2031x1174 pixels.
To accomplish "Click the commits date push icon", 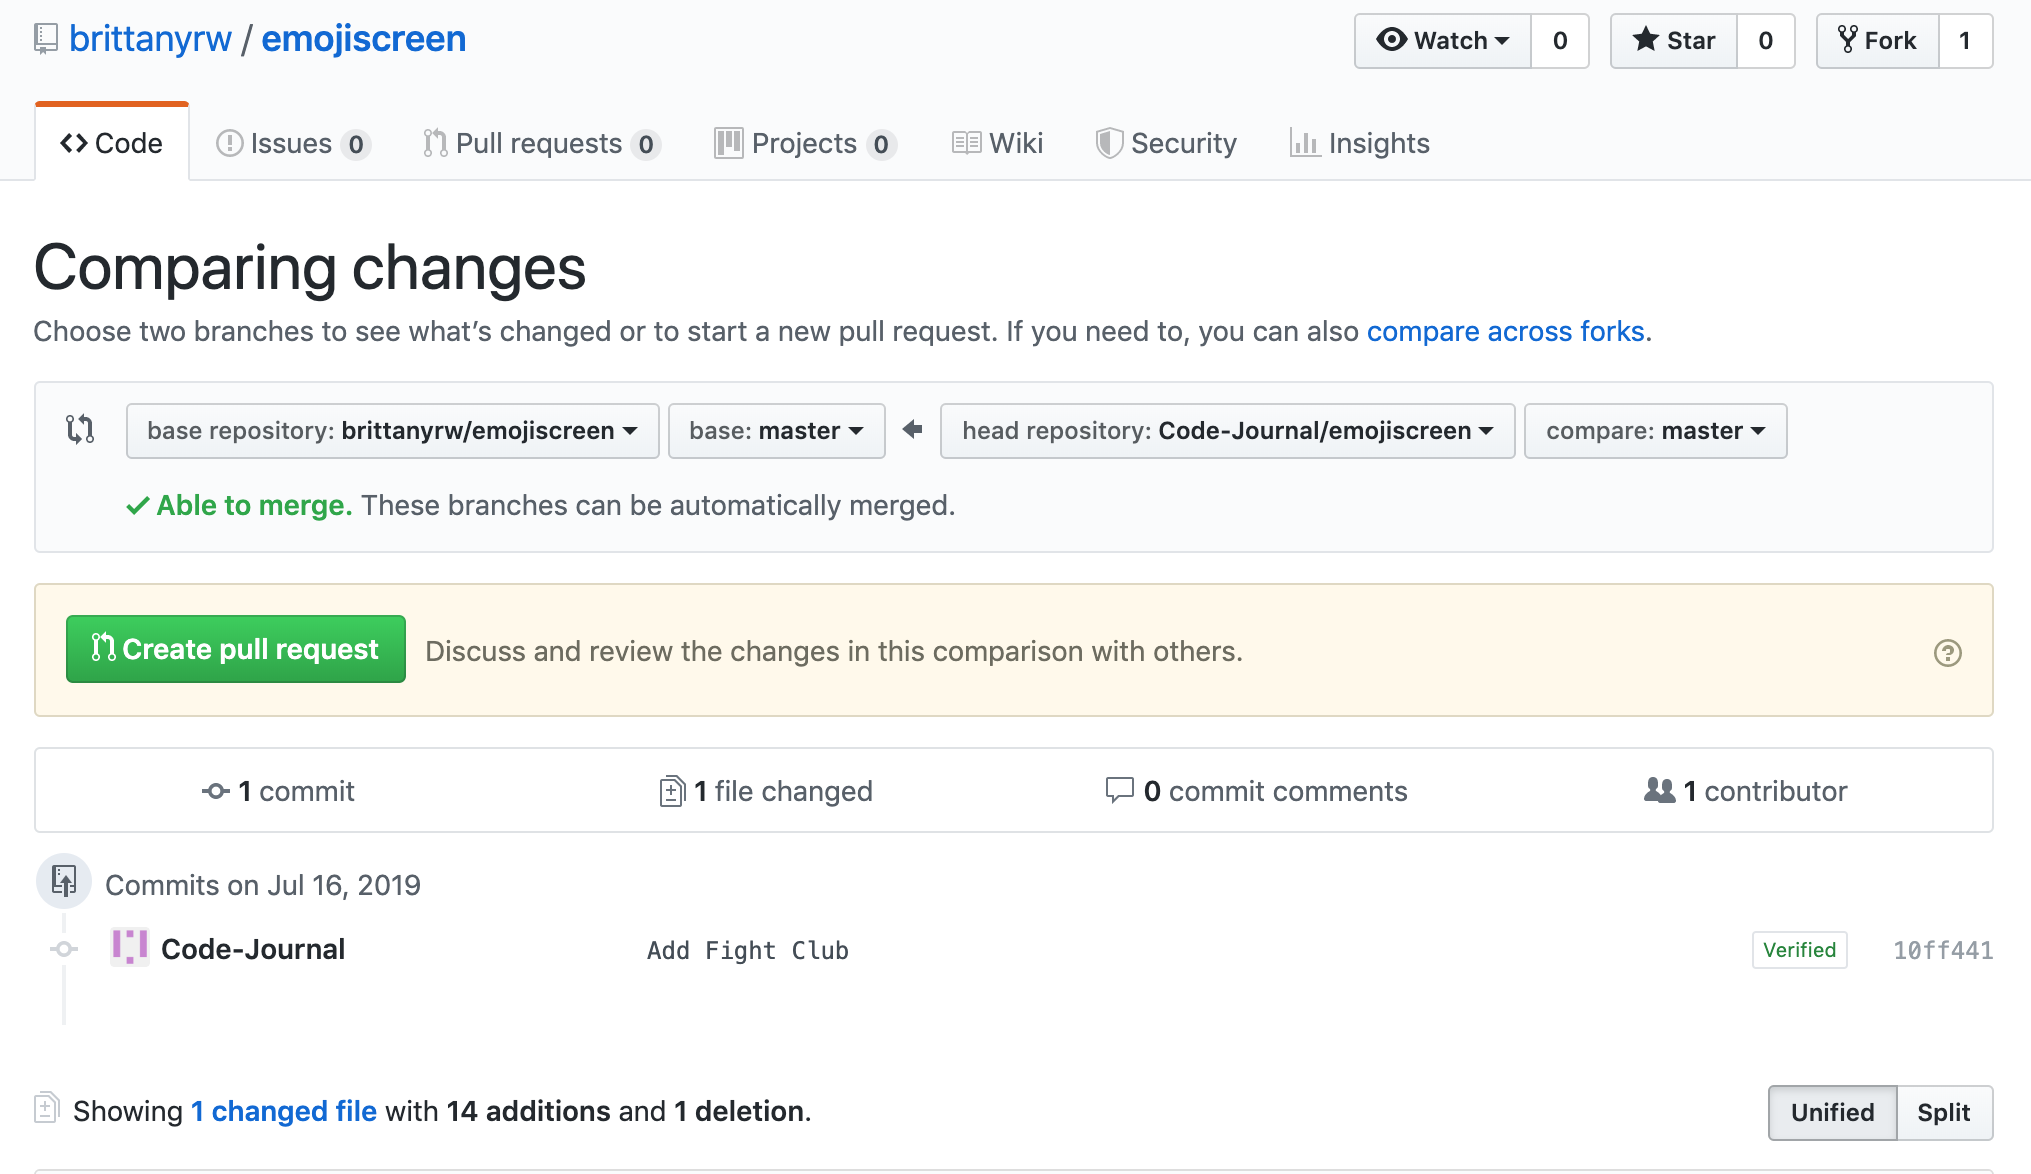I will (x=64, y=882).
